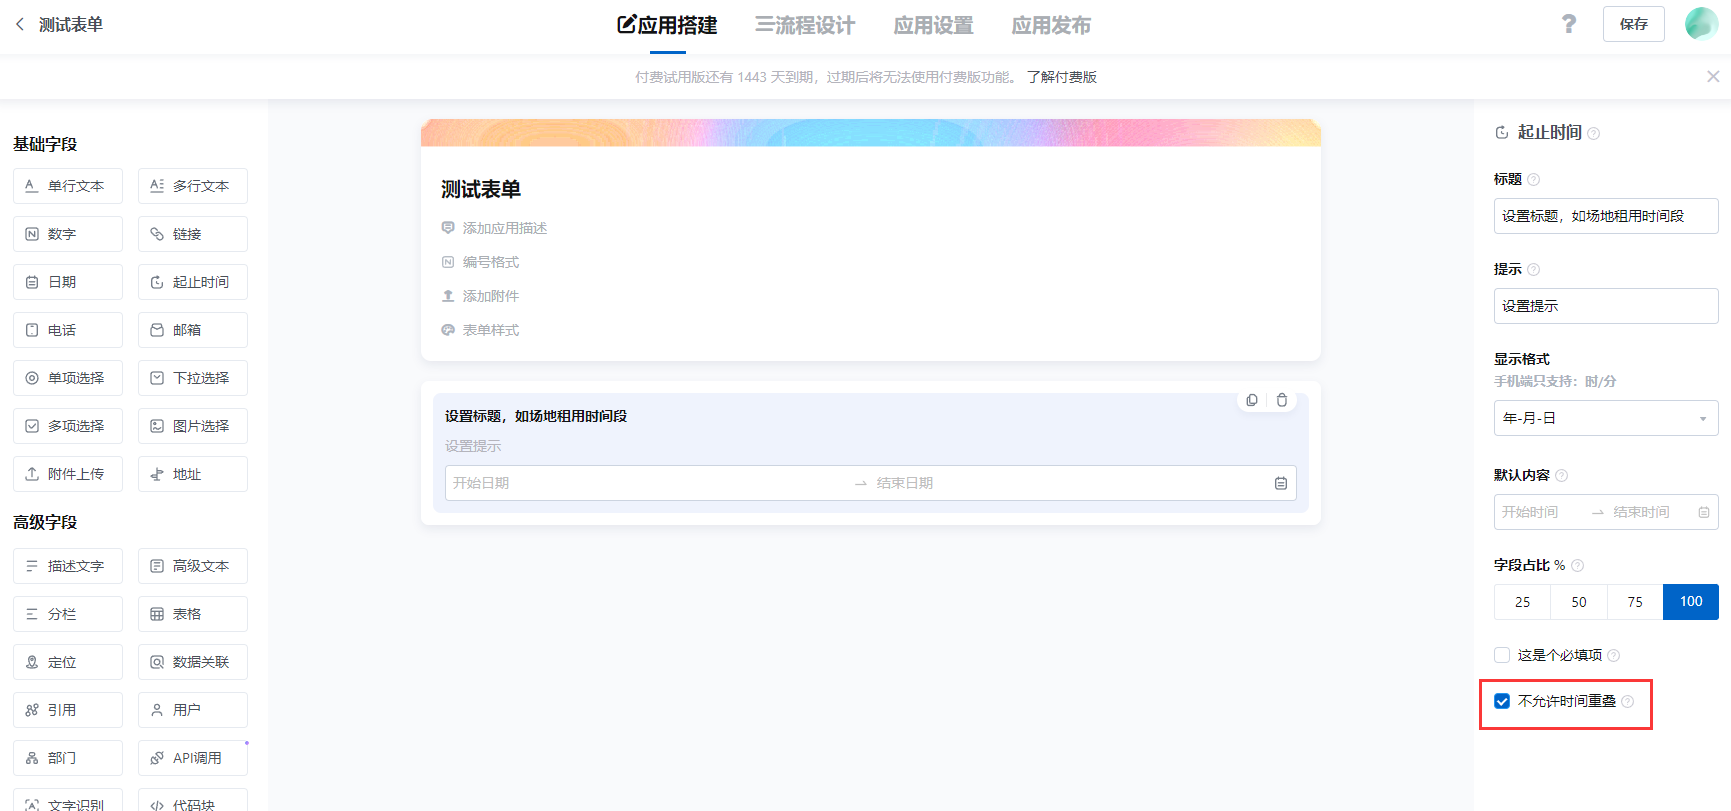Show help tooltip next to 不允许时间重叠
Viewport: 1731px width, 811px height.
(1628, 701)
